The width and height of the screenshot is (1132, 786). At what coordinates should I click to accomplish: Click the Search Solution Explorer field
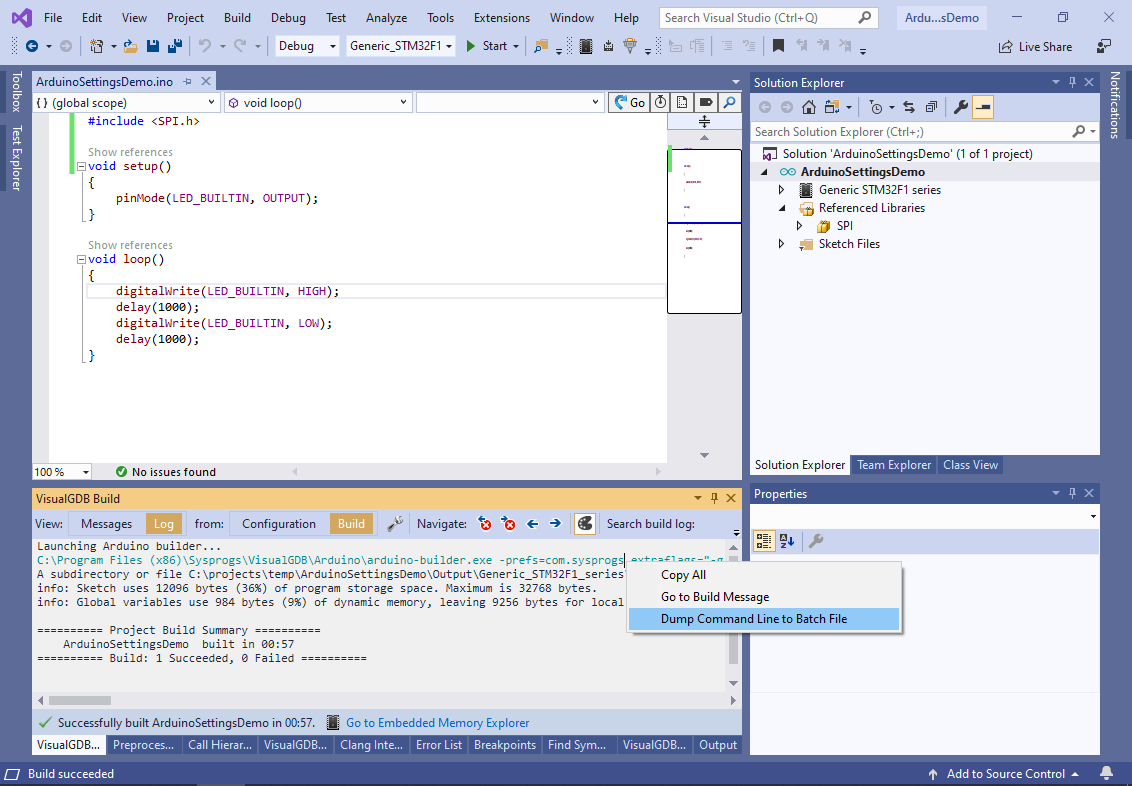tap(926, 131)
